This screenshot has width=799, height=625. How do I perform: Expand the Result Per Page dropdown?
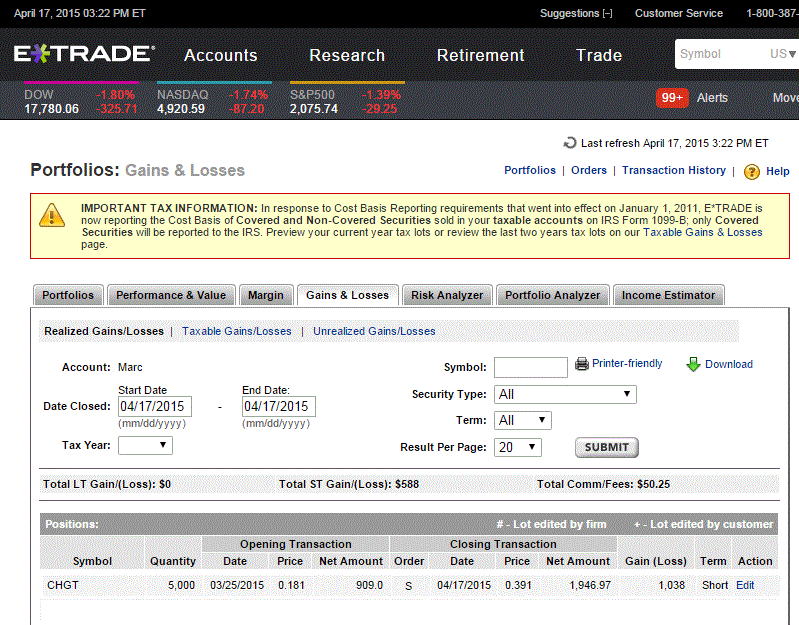click(x=518, y=447)
